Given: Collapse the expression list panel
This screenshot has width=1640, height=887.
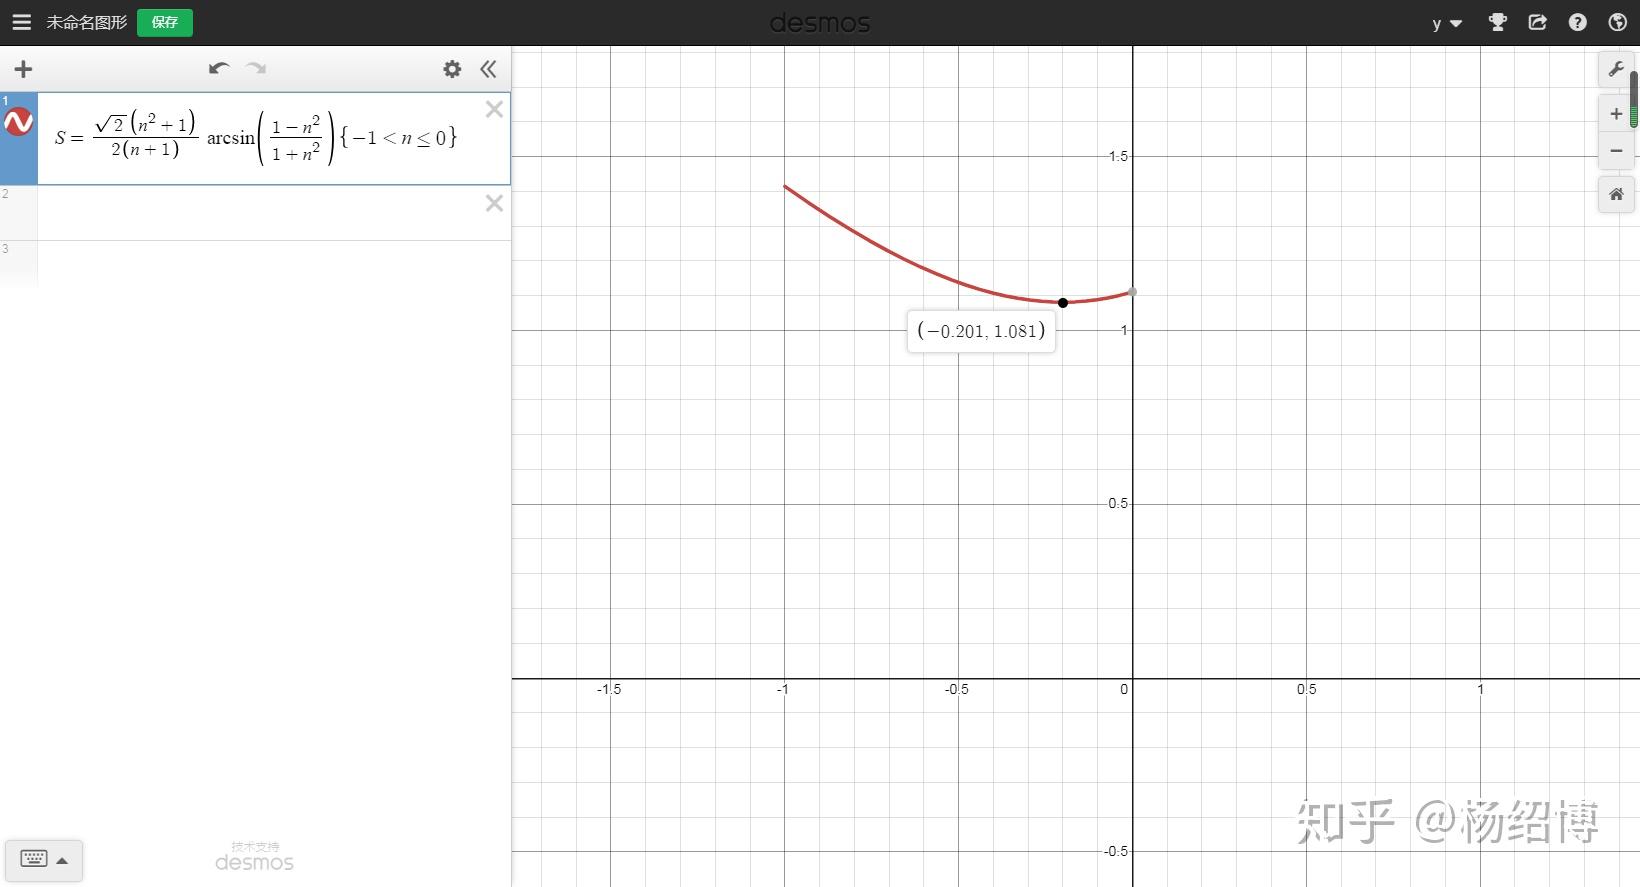Looking at the screenshot, I should point(488,69).
